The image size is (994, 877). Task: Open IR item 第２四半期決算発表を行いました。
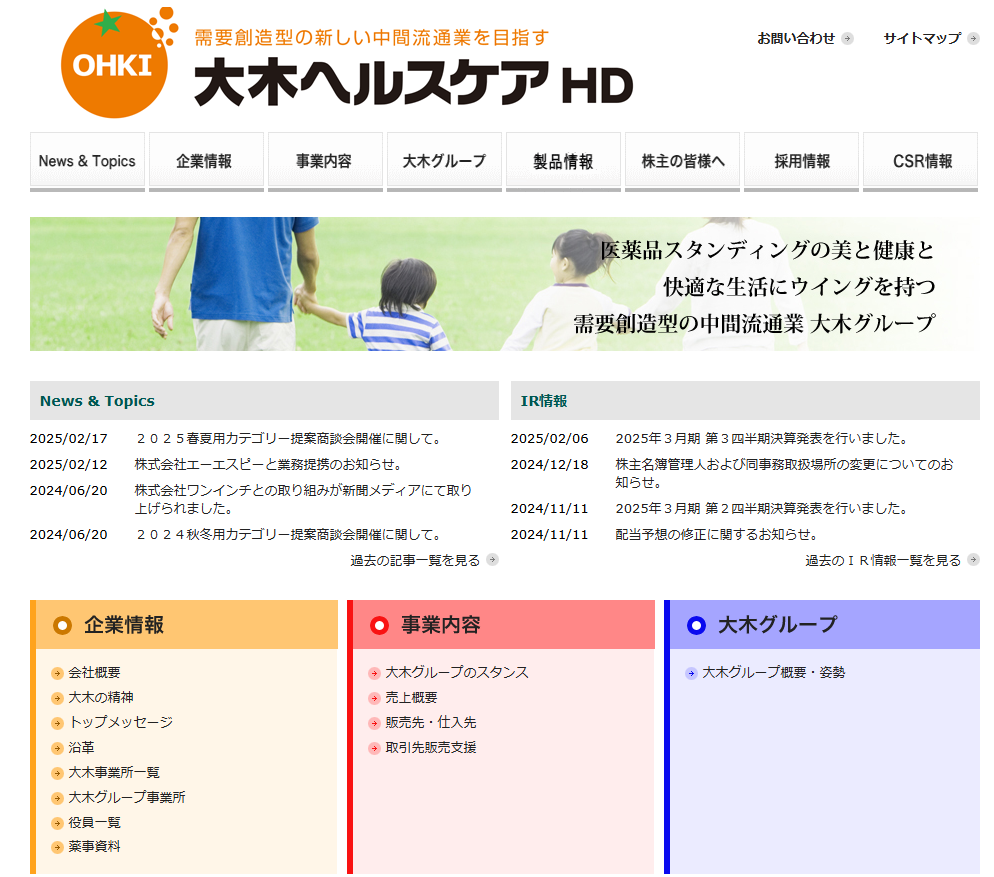762,509
